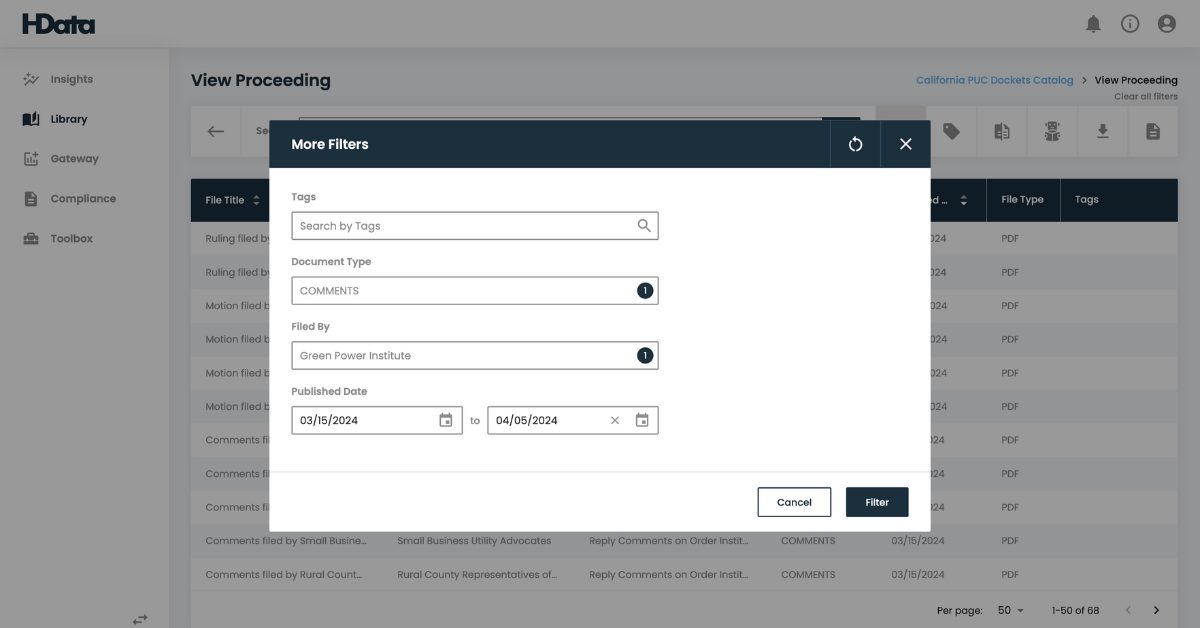Select the document comparison icon
Viewport: 1200px width, 628px height.
click(x=1003, y=131)
